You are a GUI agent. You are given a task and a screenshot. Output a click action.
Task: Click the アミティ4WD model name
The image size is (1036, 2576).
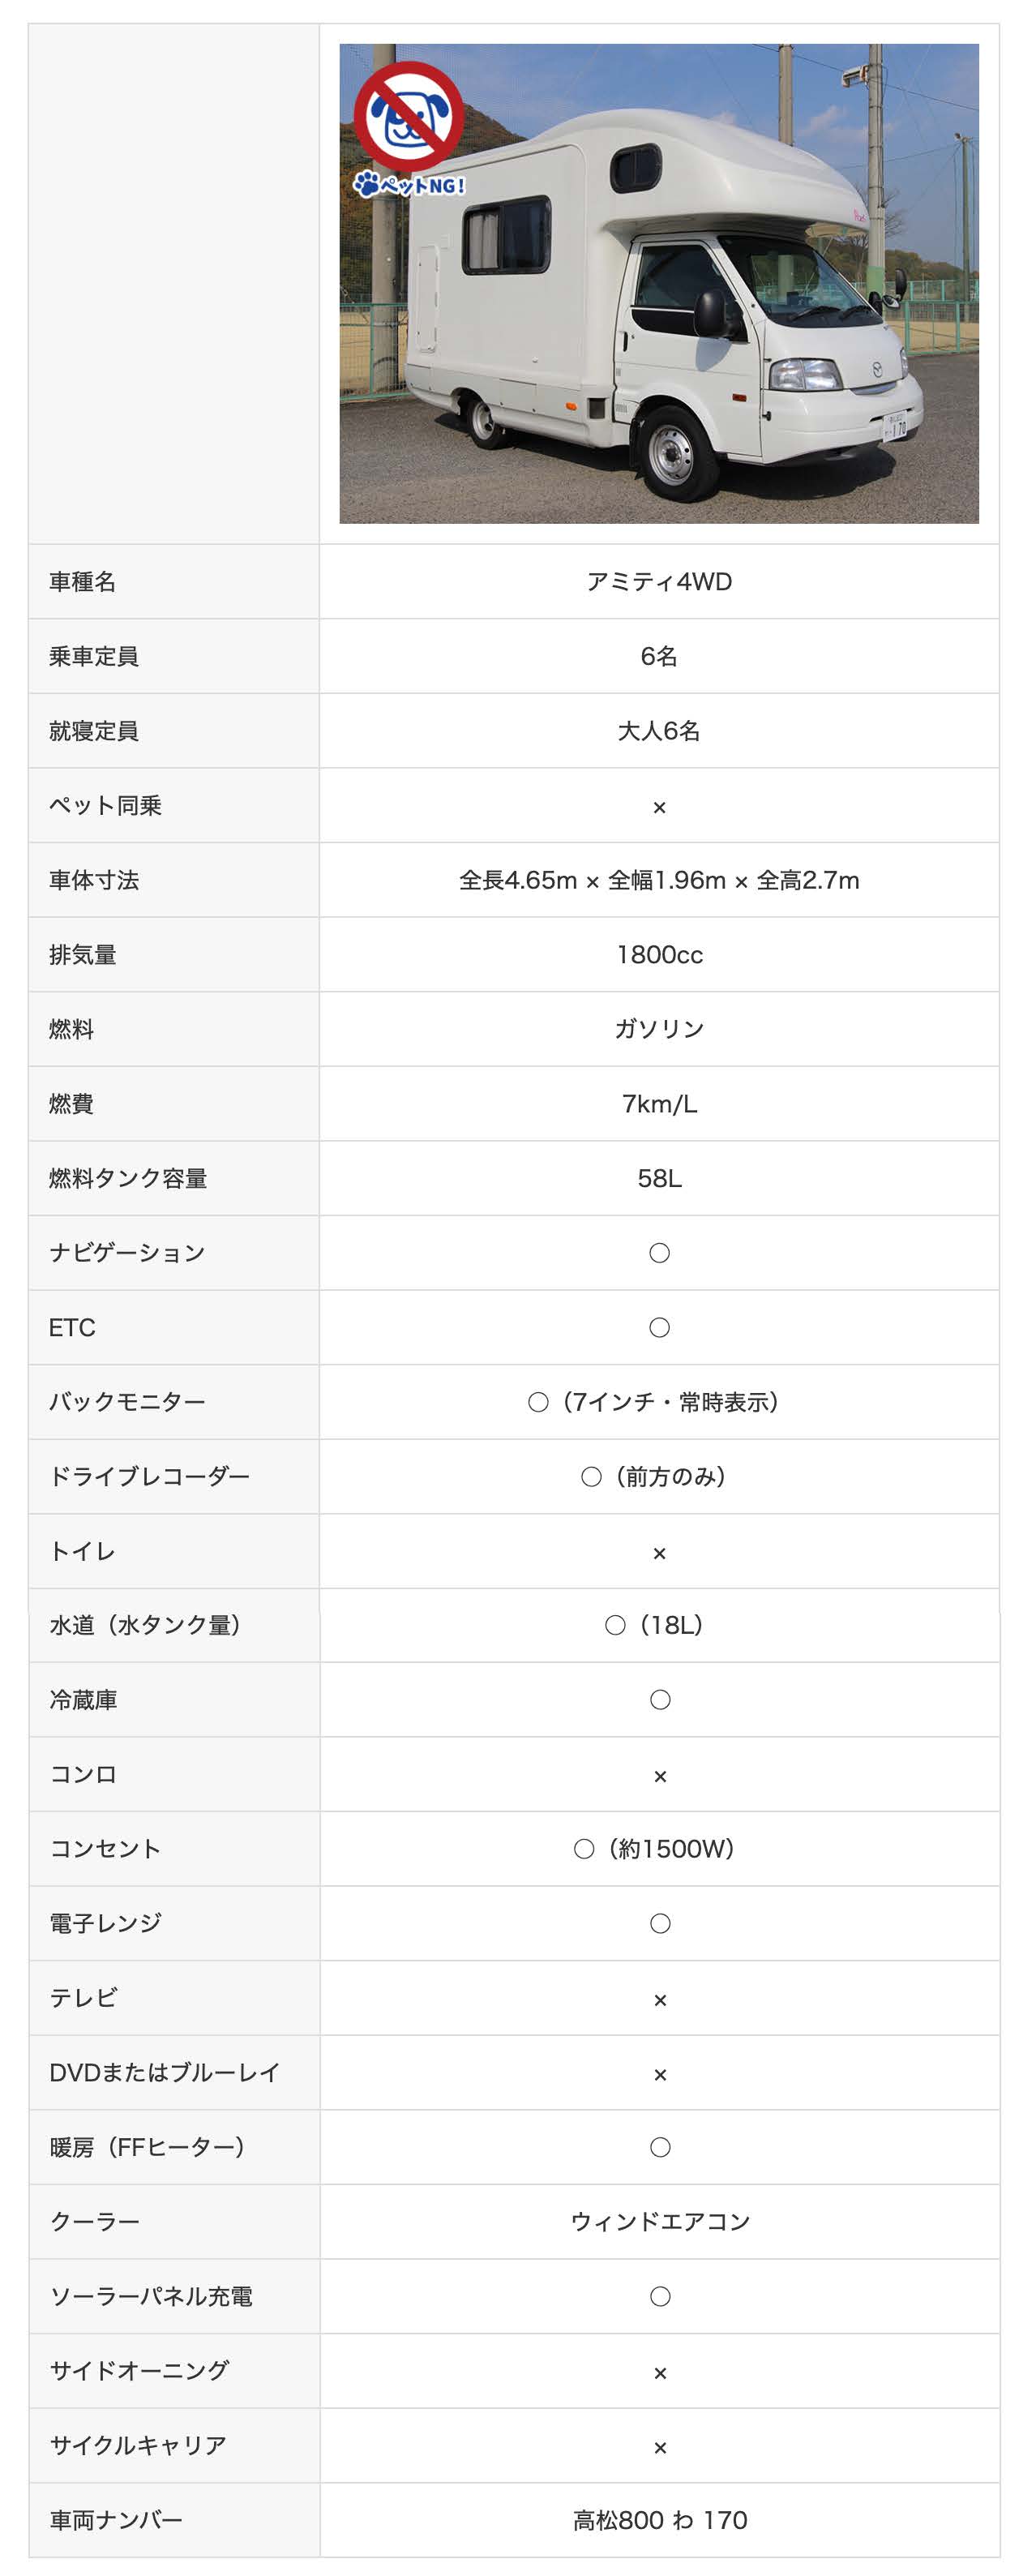659,582
